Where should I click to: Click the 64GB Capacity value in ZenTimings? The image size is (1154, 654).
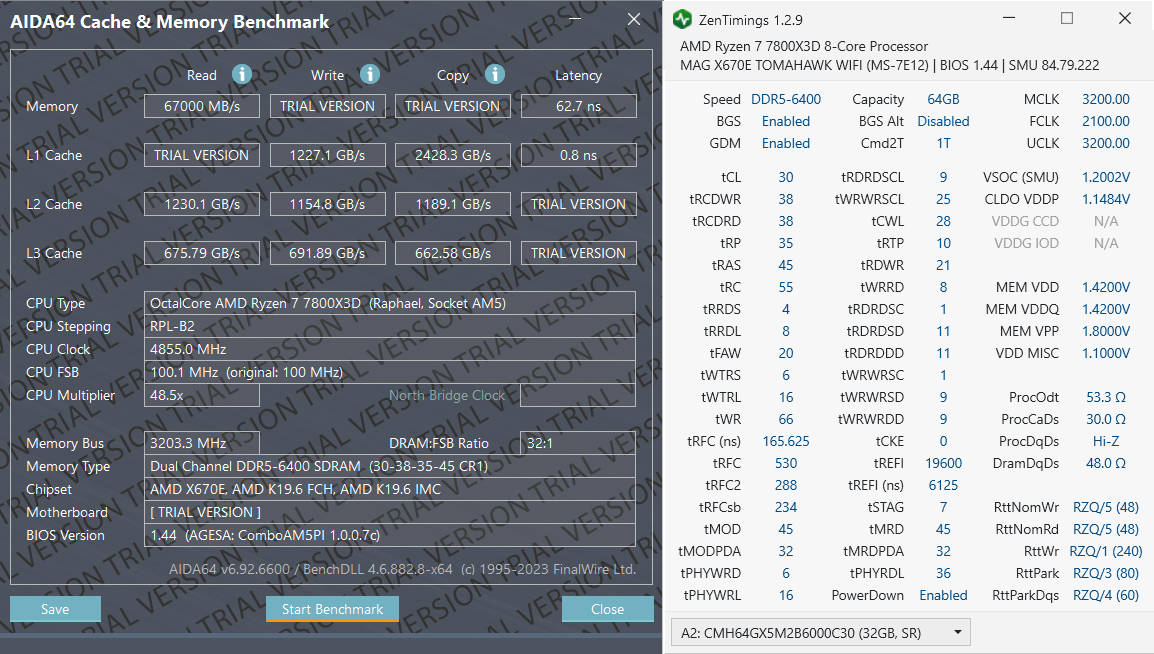(944, 99)
